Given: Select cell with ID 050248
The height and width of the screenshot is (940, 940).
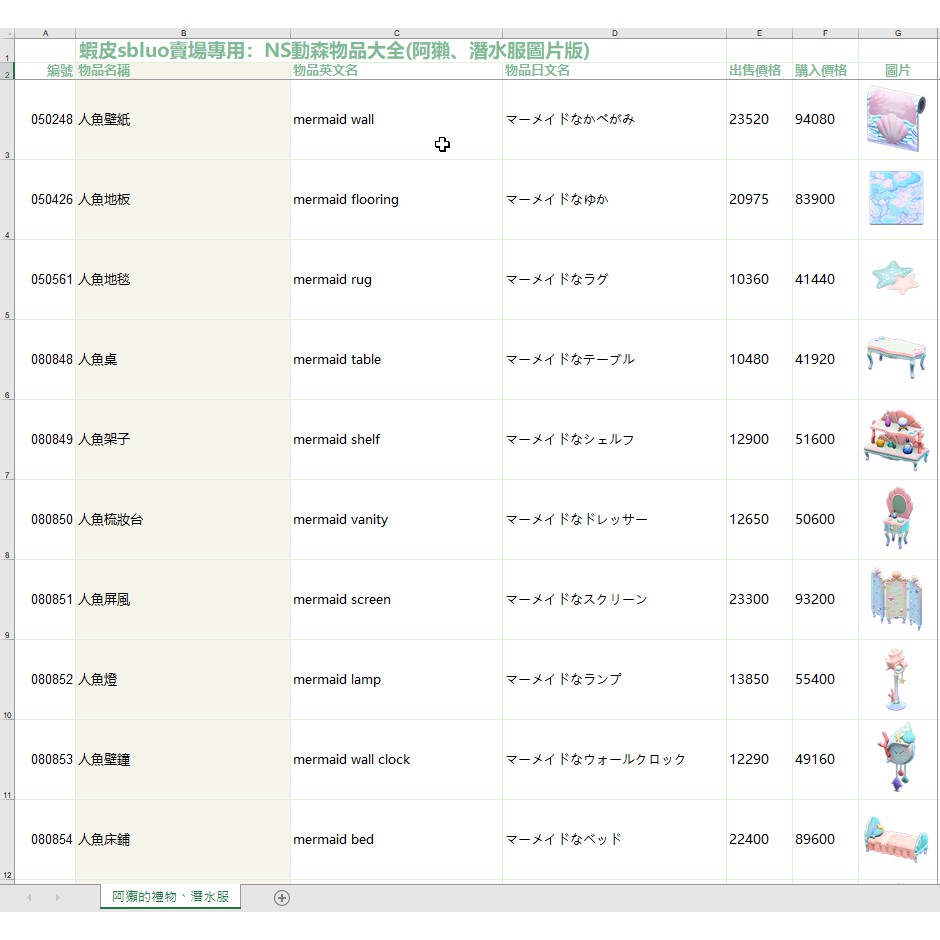Looking at the screenshot, I should click(x=45, y=120).
